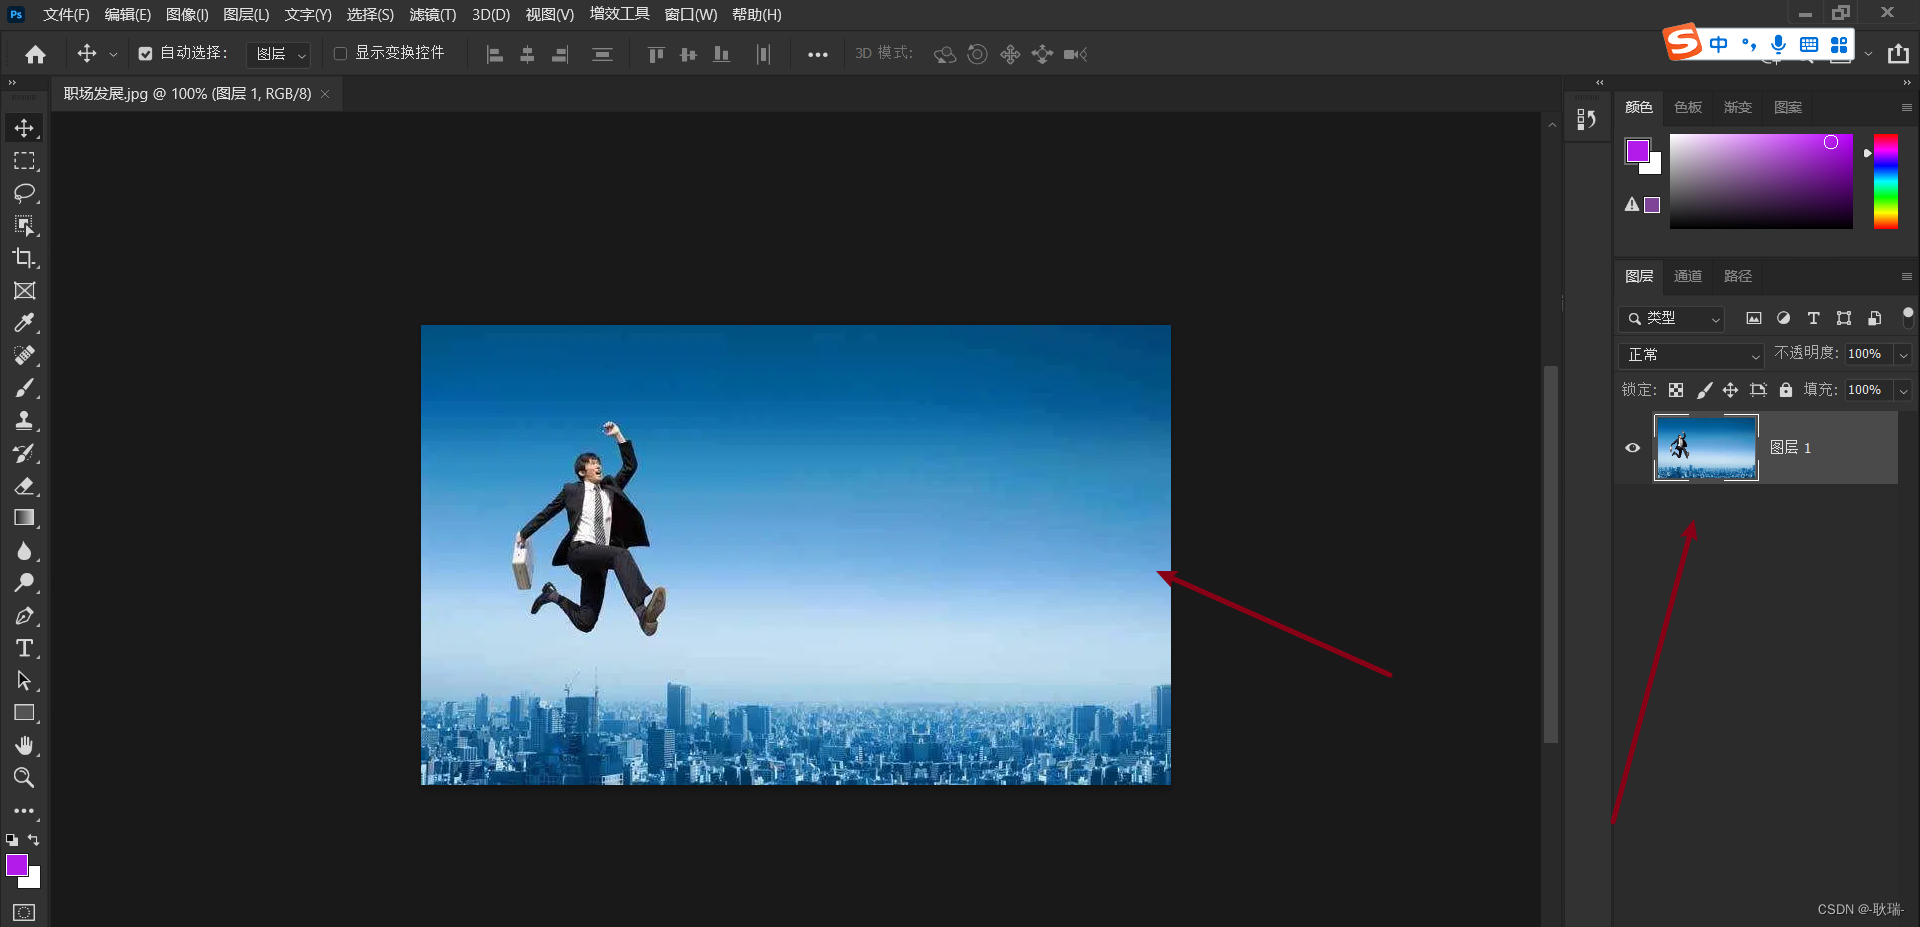Open the 类型 layer filter dropdown
The width and height of the screenshot is (1920, 927).
coord(1671,319)
